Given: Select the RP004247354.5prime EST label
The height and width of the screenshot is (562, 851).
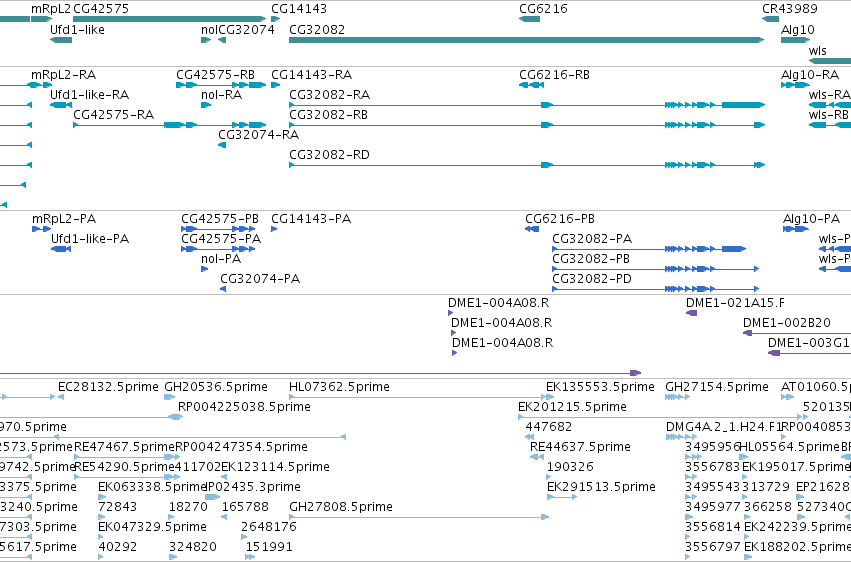Looking at the screenshot, I should (242, 447).
